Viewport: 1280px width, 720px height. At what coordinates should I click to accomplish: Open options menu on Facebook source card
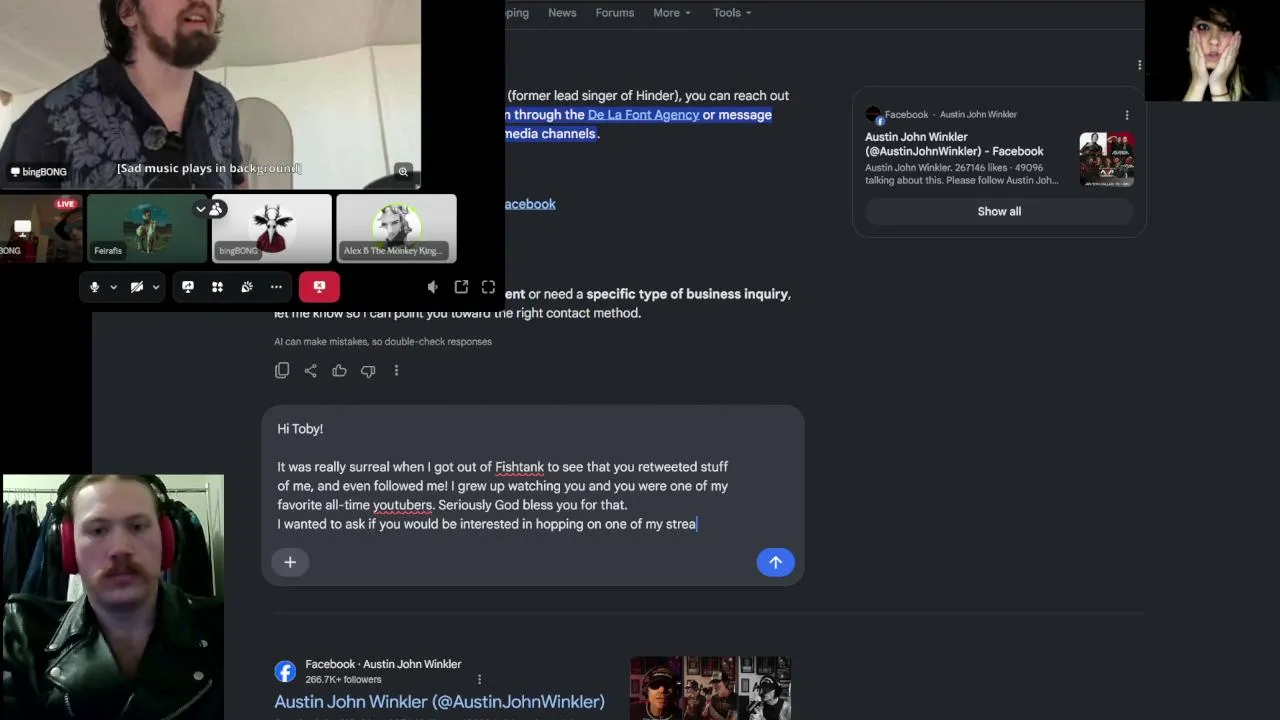pyautogui.click(x=1127, y=115)
